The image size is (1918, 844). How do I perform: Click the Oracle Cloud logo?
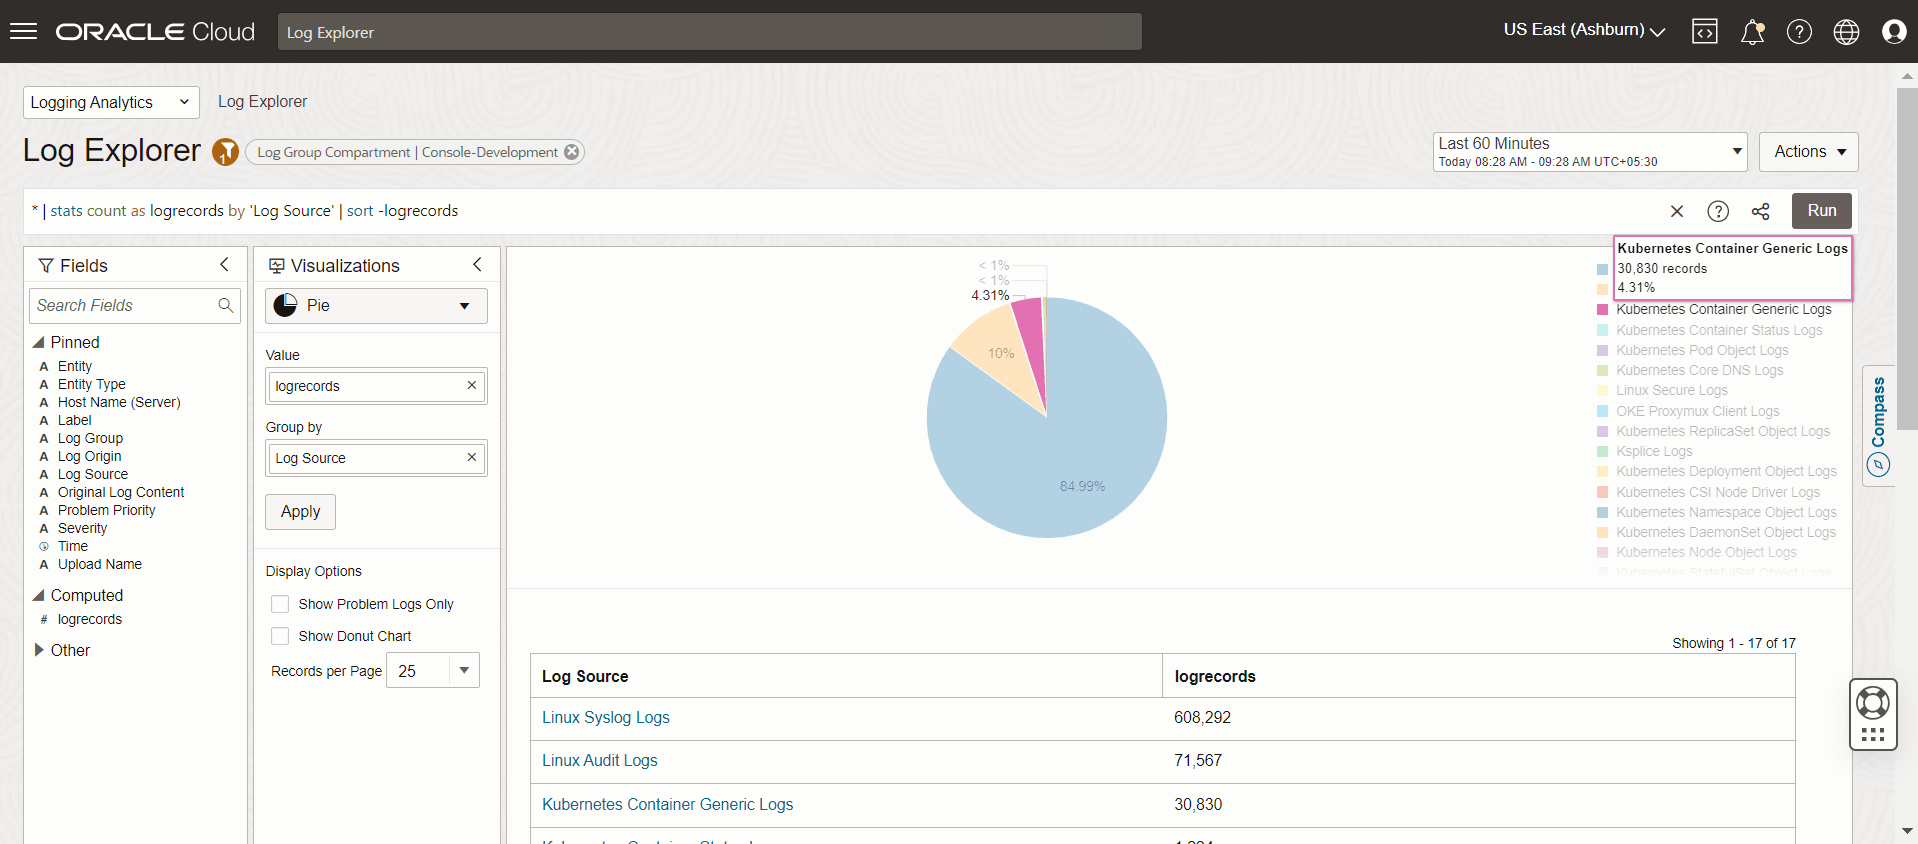point(155,32)
